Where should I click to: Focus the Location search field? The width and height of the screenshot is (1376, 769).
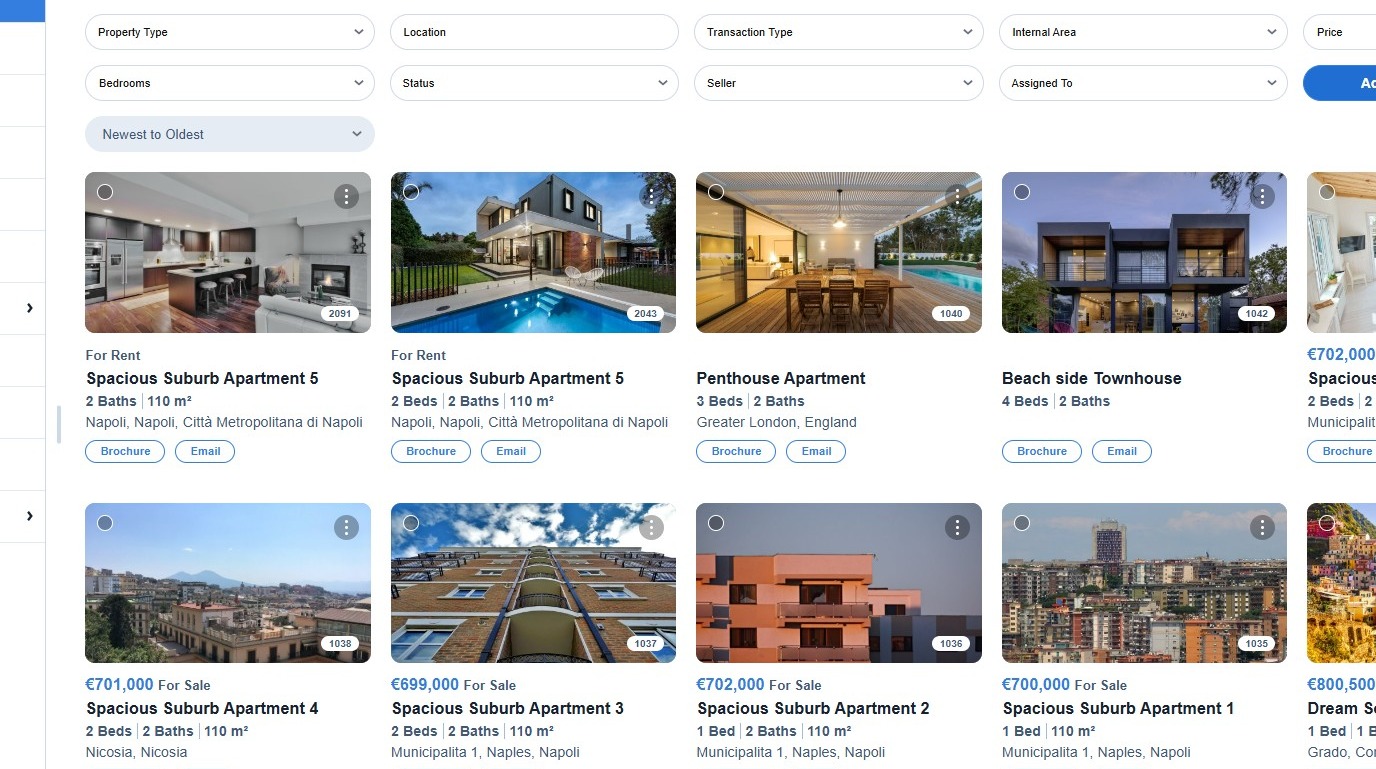point(534,32)
